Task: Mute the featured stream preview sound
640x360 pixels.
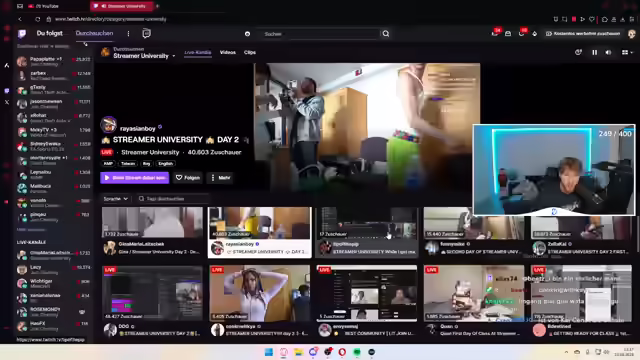Action: [x=608, y=52]
